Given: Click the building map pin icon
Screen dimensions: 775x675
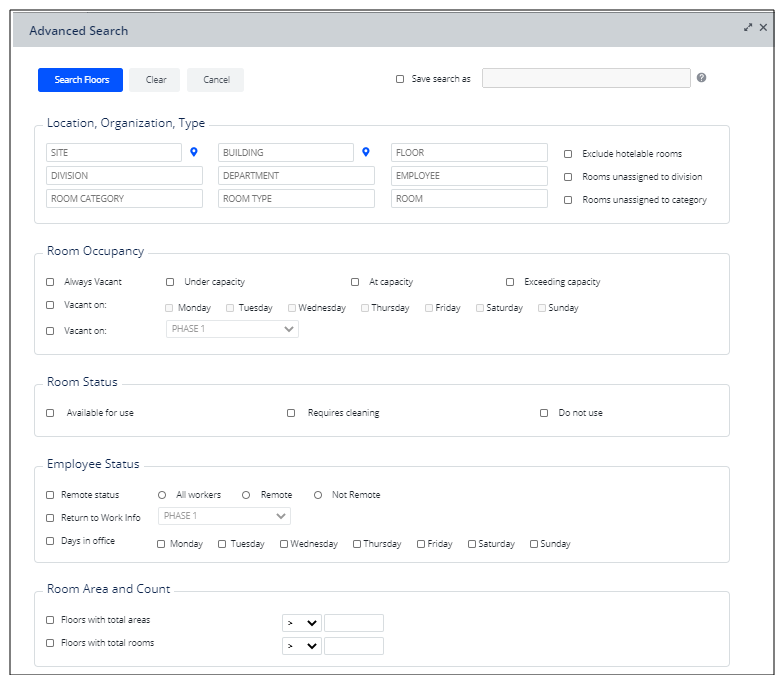Looking at the screenshot, I should pos(366,152).
